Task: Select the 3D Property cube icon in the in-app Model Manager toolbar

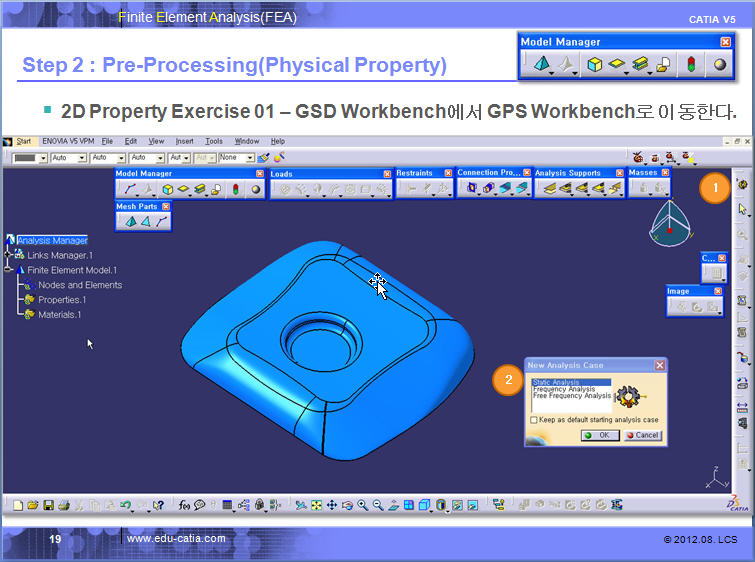Action: click(x=168, y=189)
